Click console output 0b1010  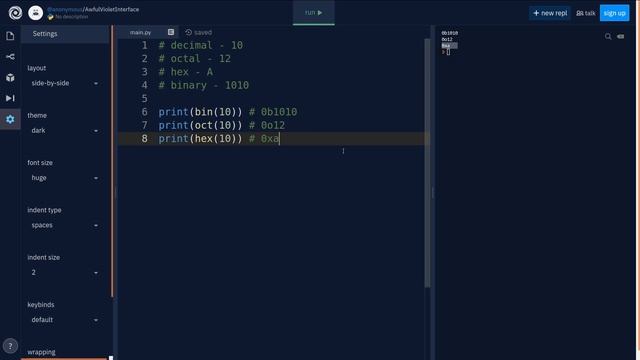point(449,33)
